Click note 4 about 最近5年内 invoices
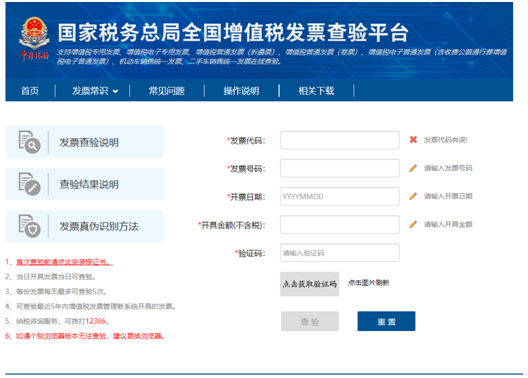528x378 pixels. click(90, 306)
